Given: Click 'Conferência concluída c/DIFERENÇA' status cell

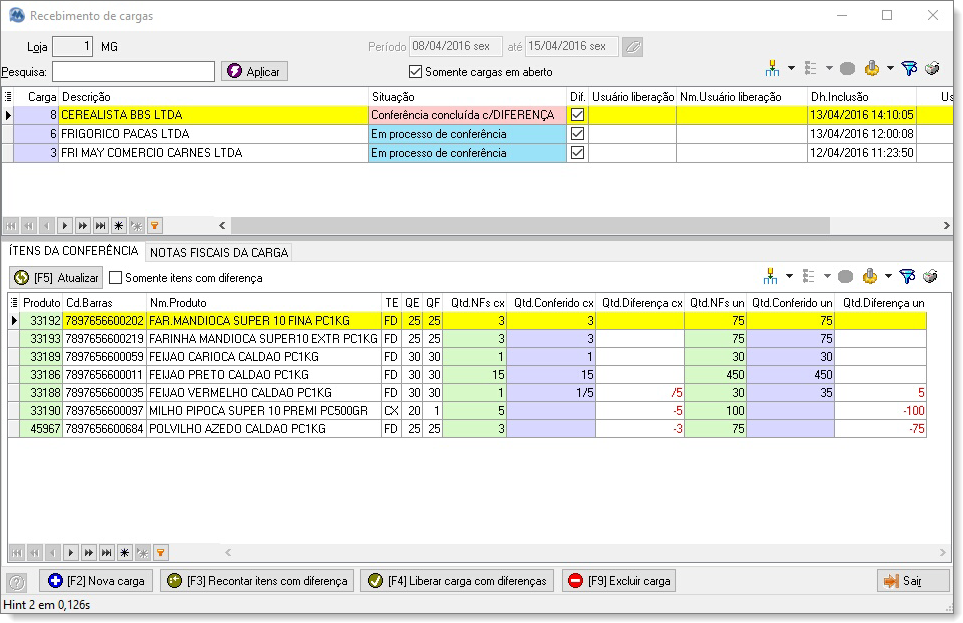Looking at the screenshot, I should (x=467, y=115).
